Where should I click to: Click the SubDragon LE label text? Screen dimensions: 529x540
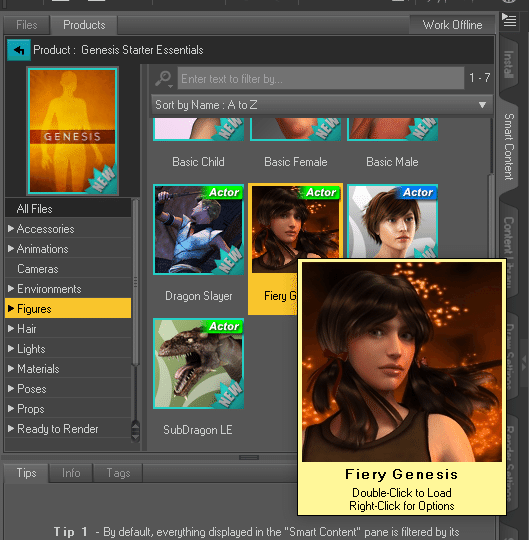click(x=198, y=430)
